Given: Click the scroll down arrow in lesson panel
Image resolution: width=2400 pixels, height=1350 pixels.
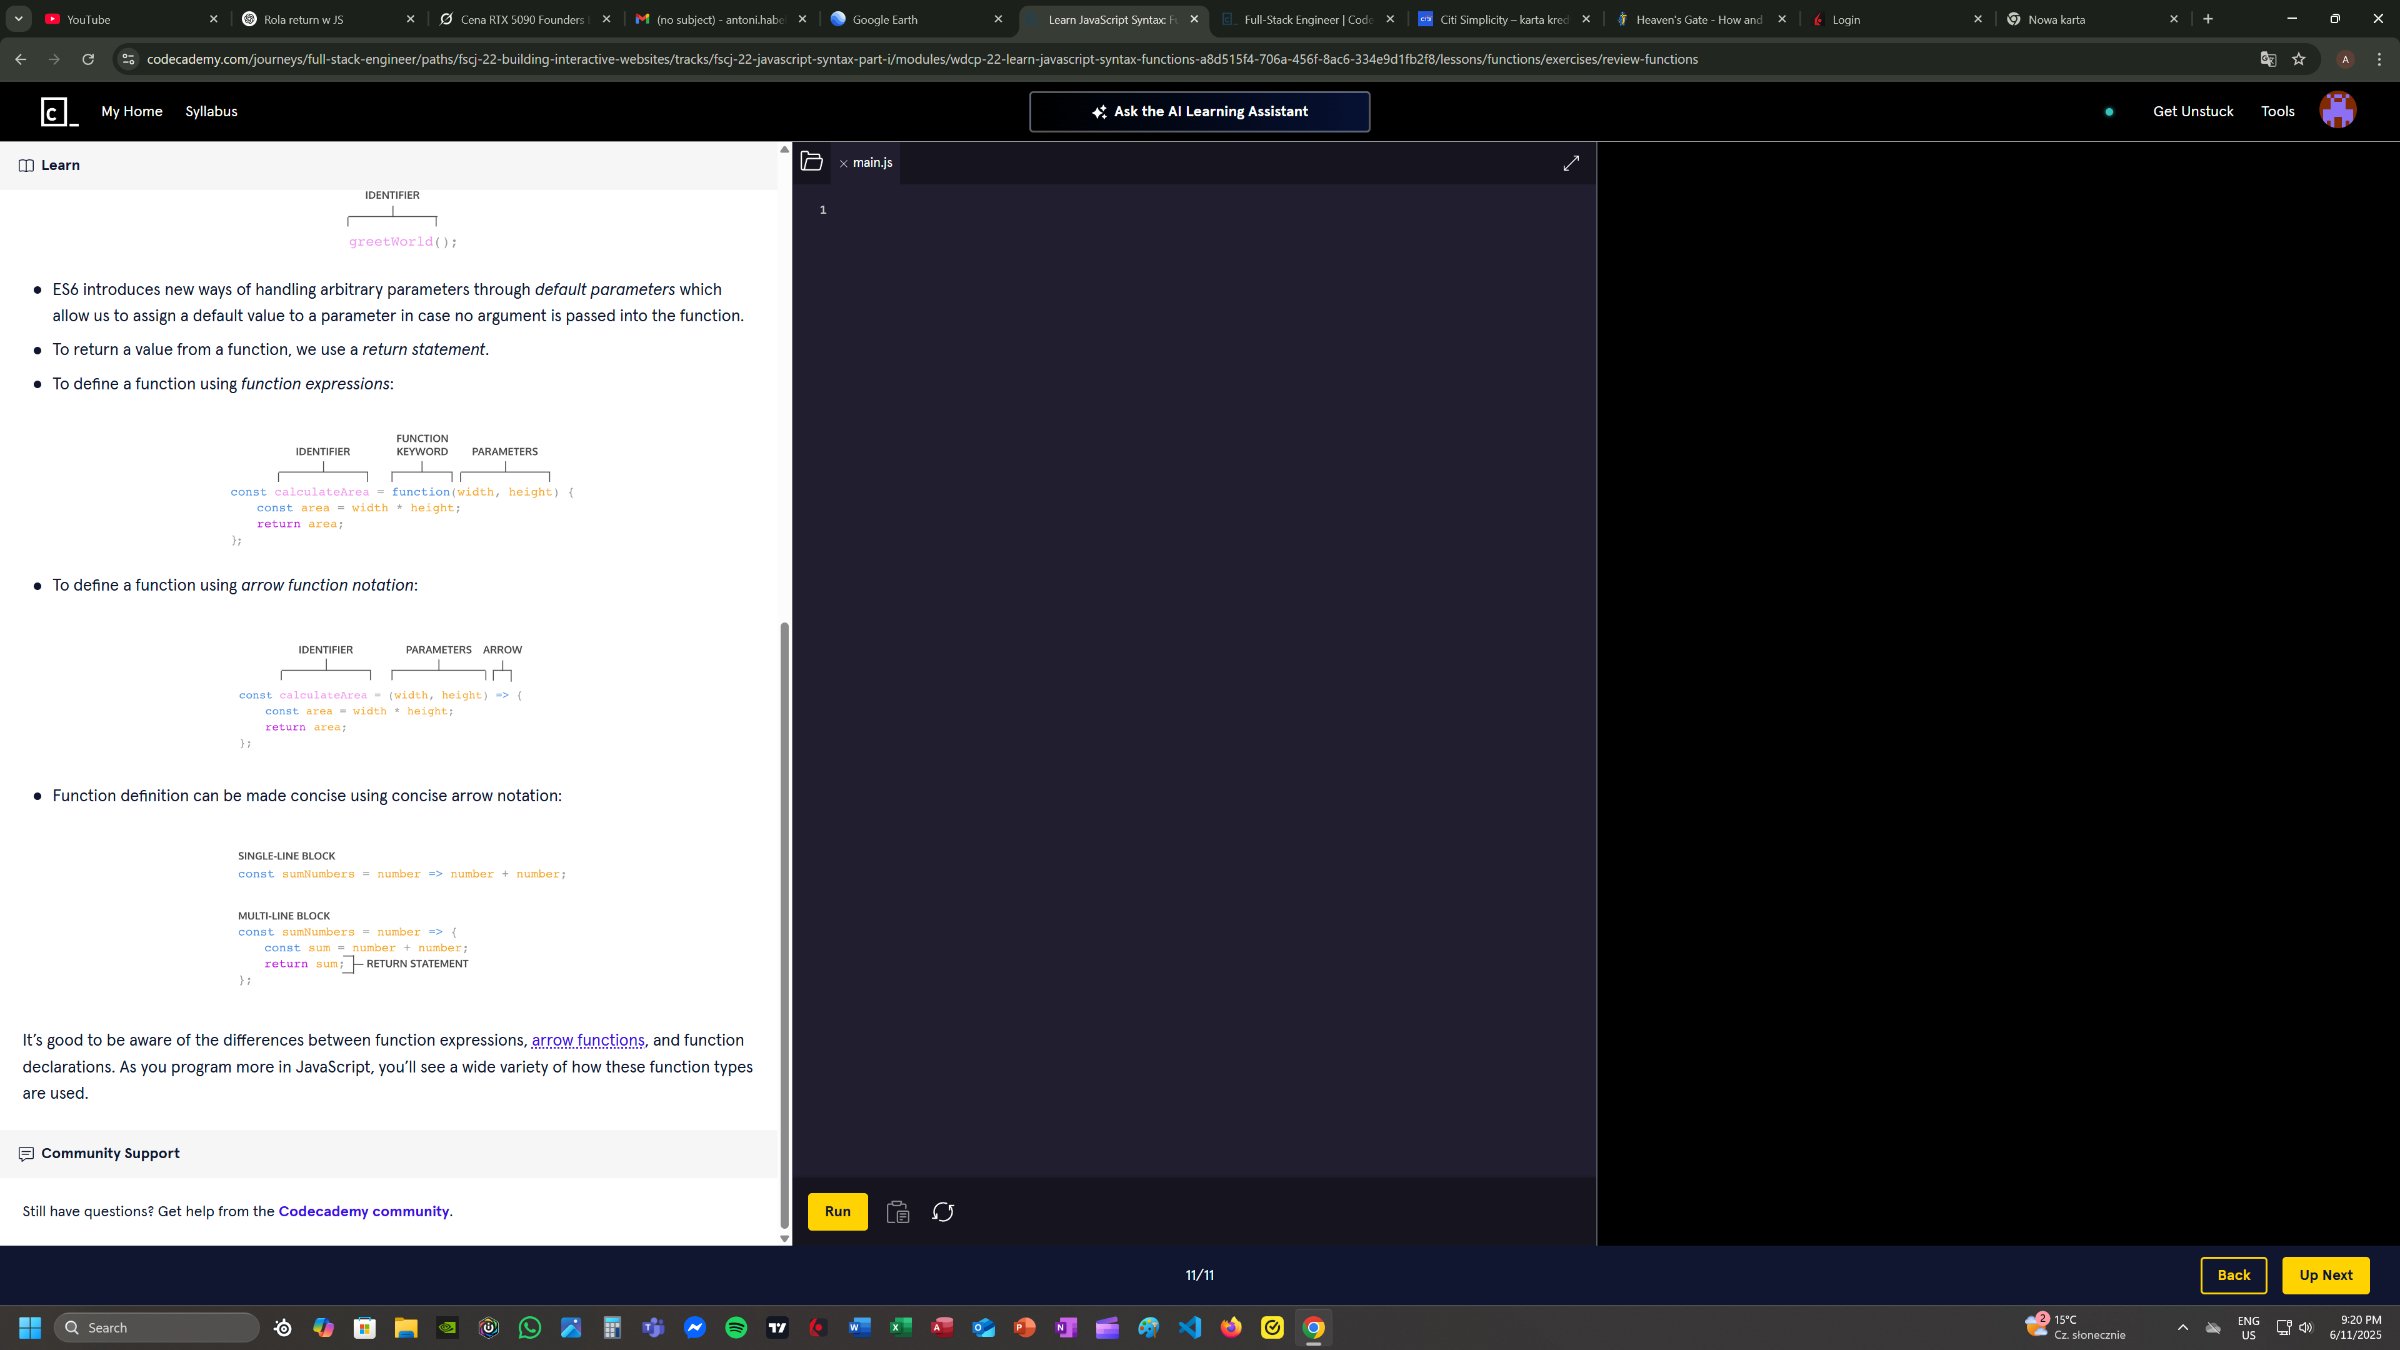Looking at the screenshot, I should coord(784,1238).
